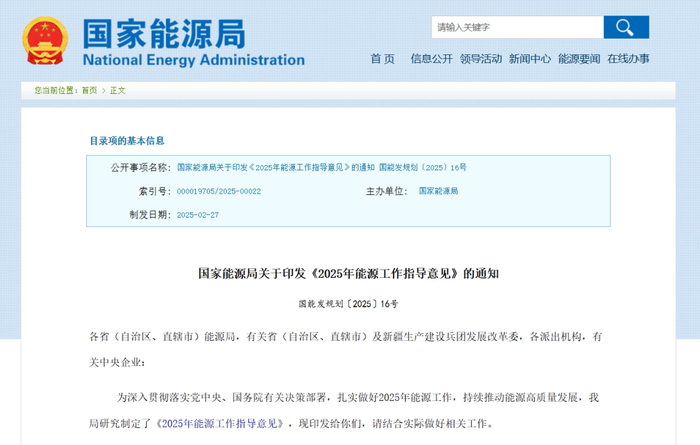700x445 pixels.
Task: Open the 新闻中心 navigation item
Action: (x=530, y=59)
